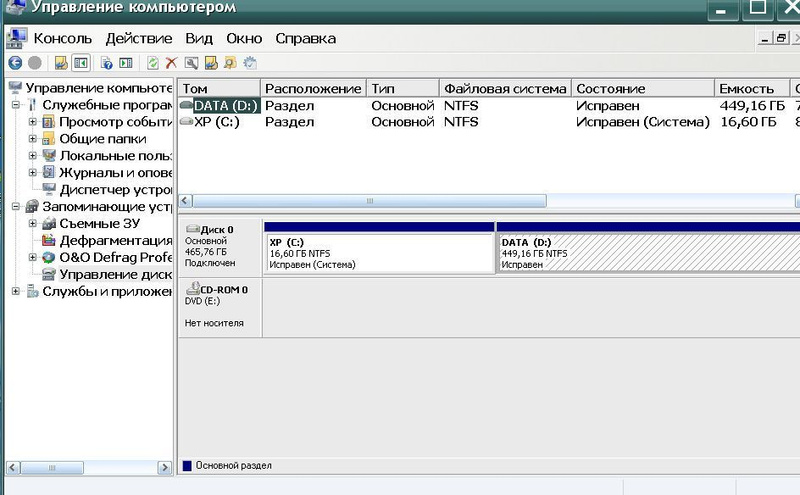
Task: Open the Справка menu
Action: pyautogui.click(x=305, y=38)
